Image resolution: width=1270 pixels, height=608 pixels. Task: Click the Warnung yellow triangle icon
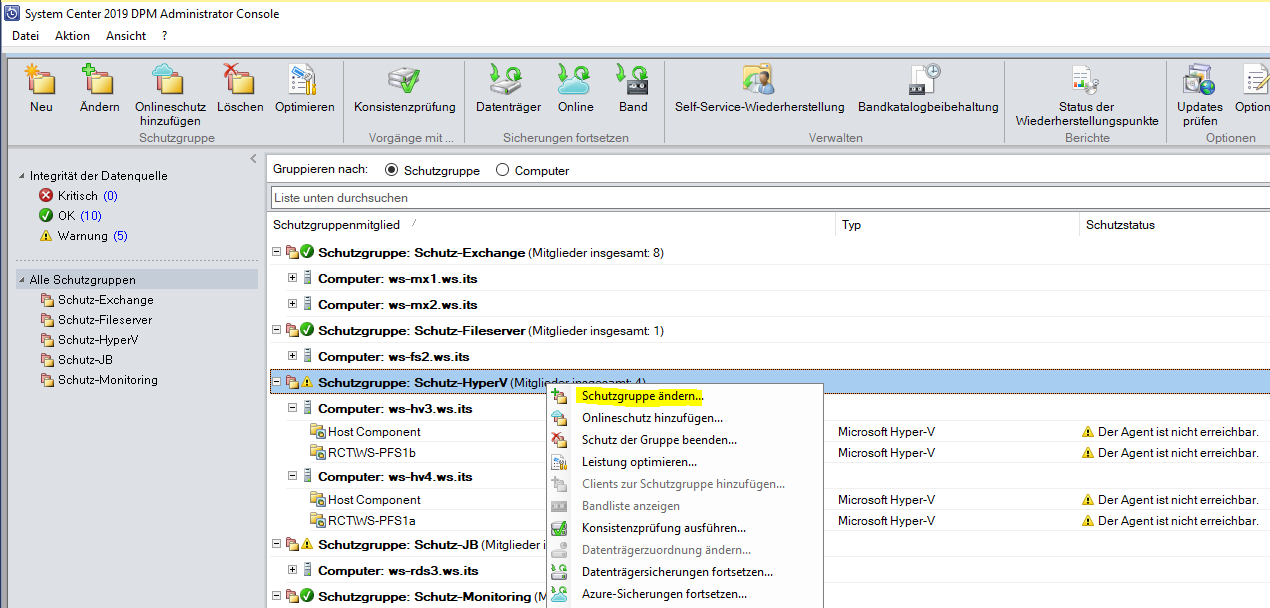pyautogui.click(x=46, y=236)
